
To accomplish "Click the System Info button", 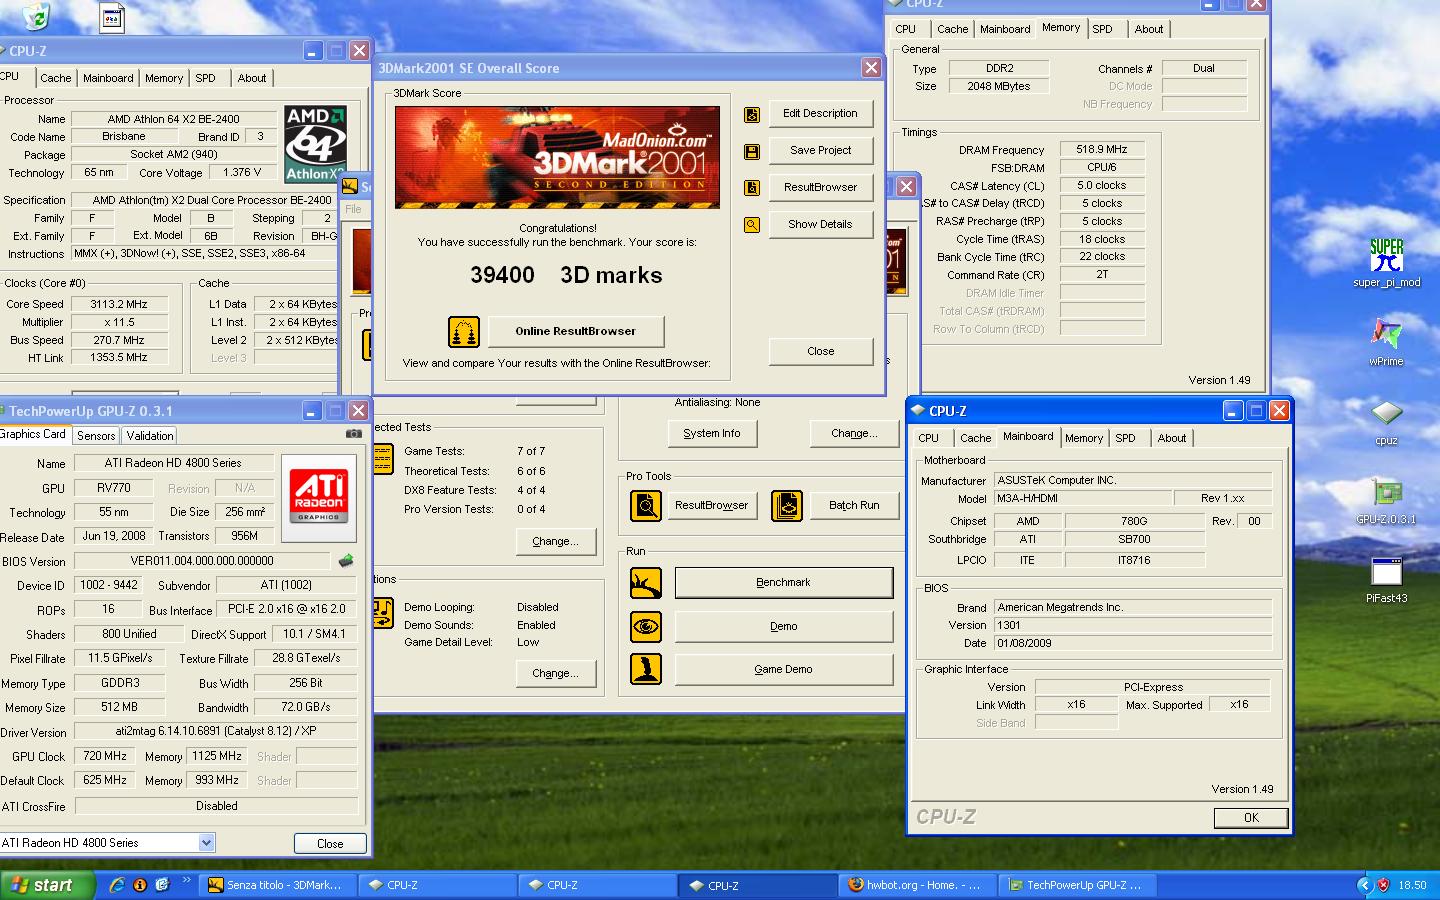I will pyautogui.click(x=712, y=434).
